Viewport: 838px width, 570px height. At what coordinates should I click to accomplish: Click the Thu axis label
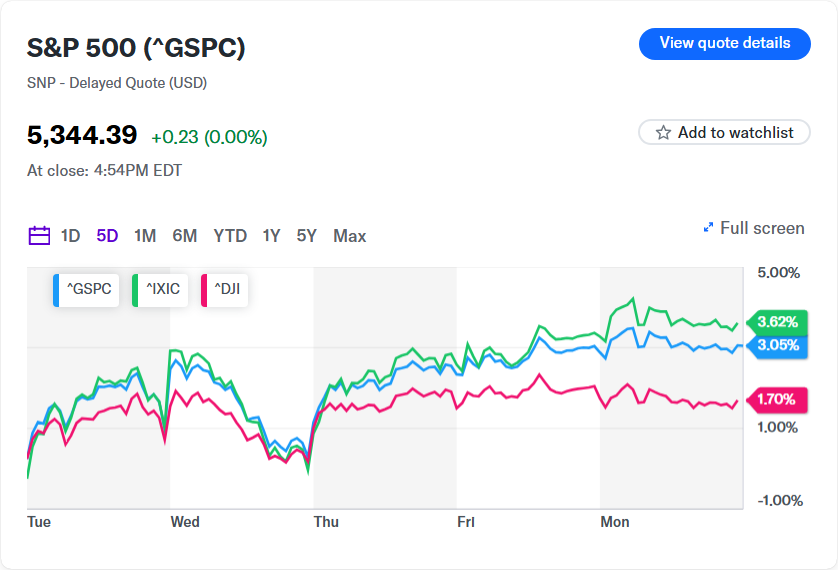coord(326,522)
